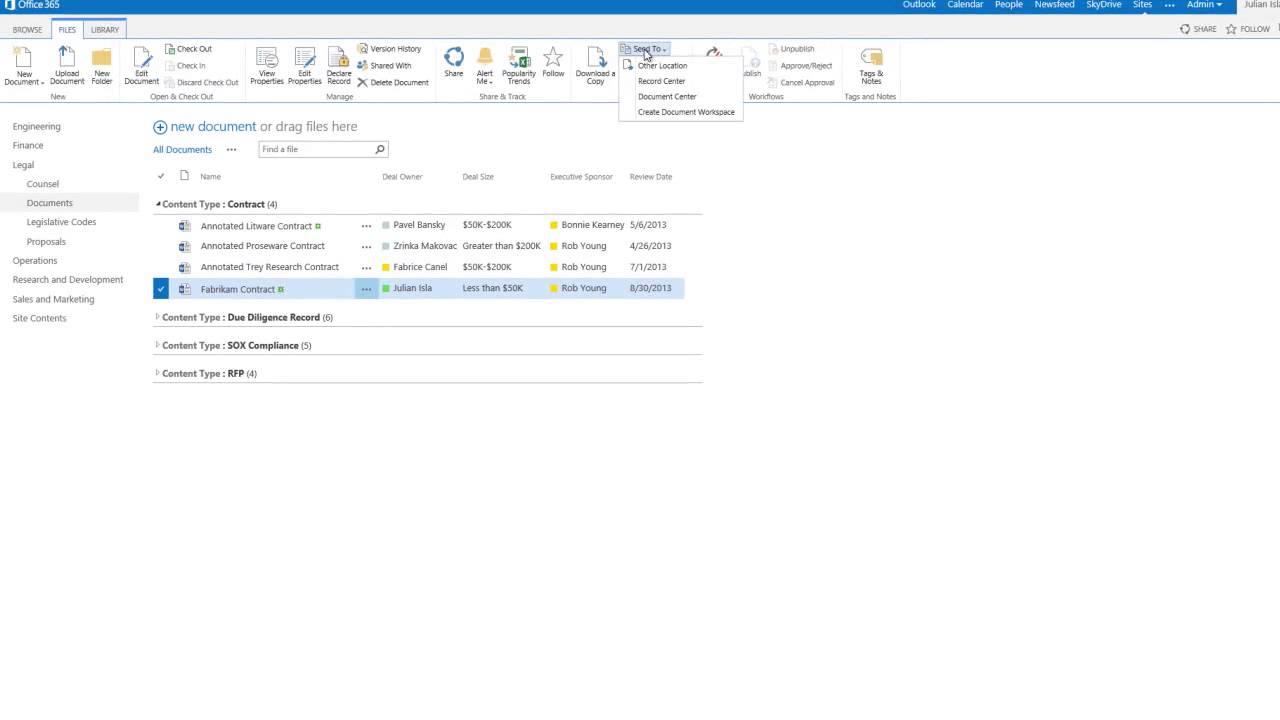Click the search magnifier in Find a file
This screenshot has height=720, width=1280.
380,149
